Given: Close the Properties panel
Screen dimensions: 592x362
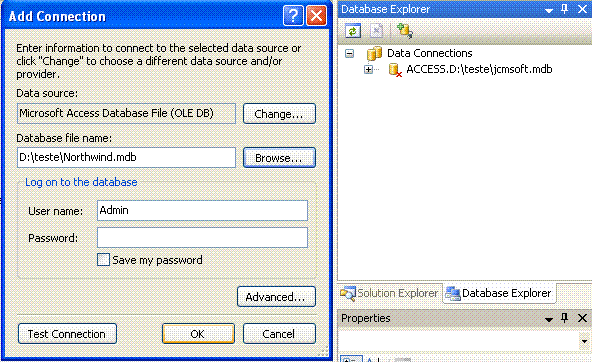Looking at the screenshot, I should [x=582, y=318].
